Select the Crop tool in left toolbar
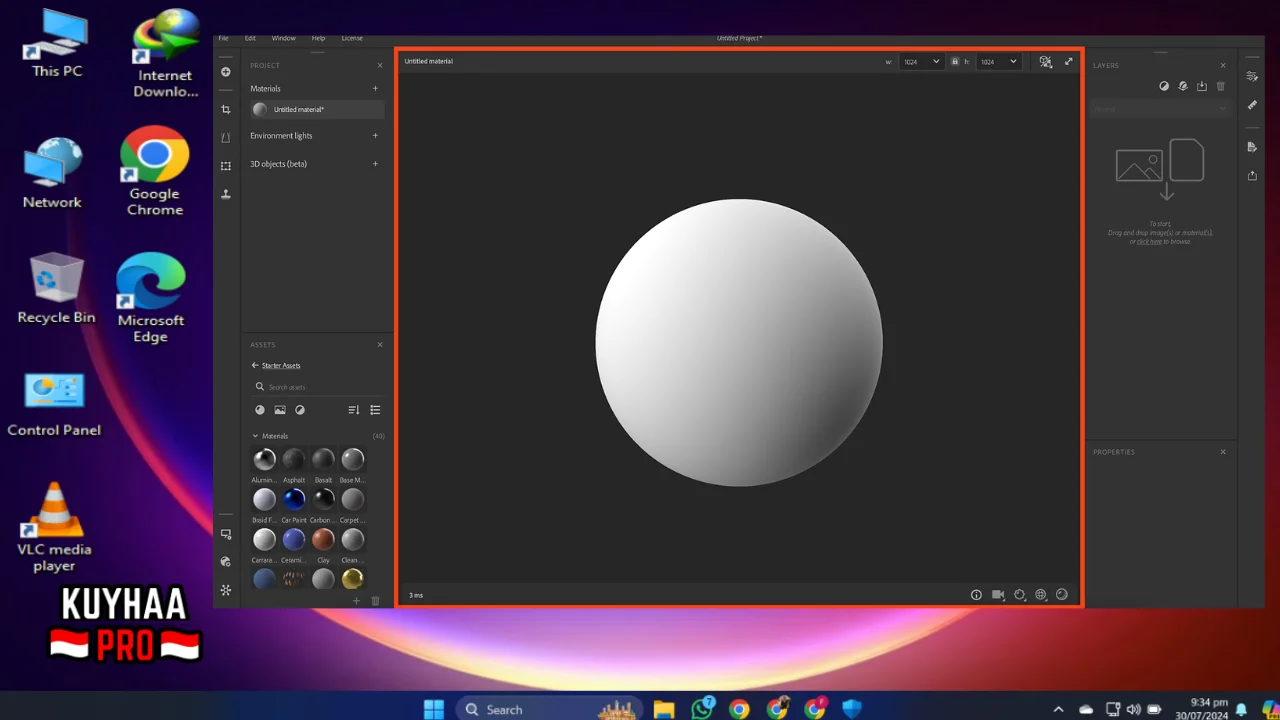The image size is (1280, 720). (226, 110)
